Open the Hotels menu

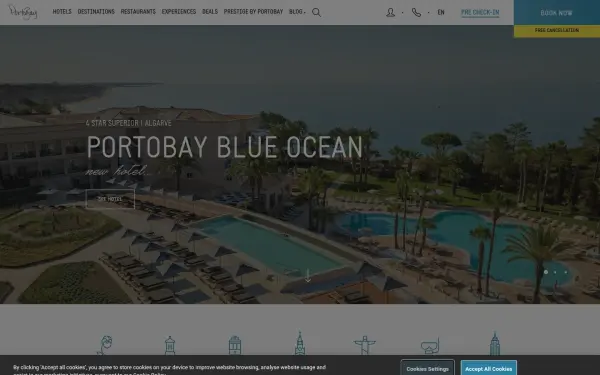62,12
